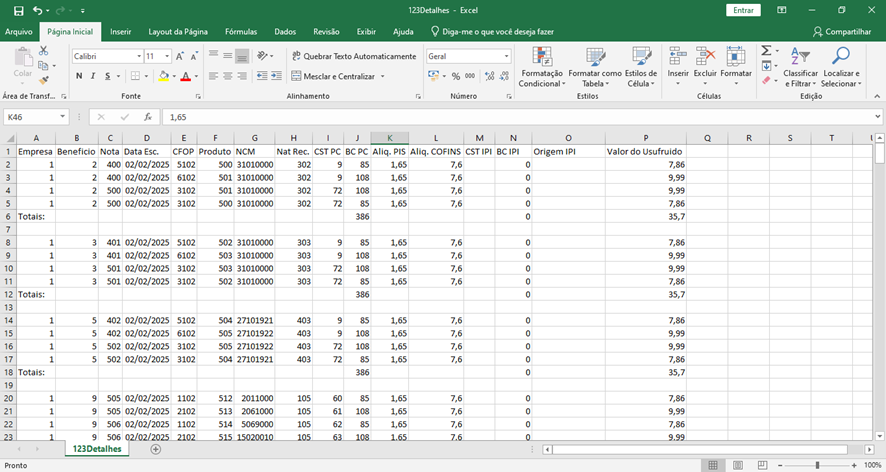Image resolution: width=886 pixels, height=472 pixels.
Task: Click the Name Box showing K46
Action: click(32, 117)
